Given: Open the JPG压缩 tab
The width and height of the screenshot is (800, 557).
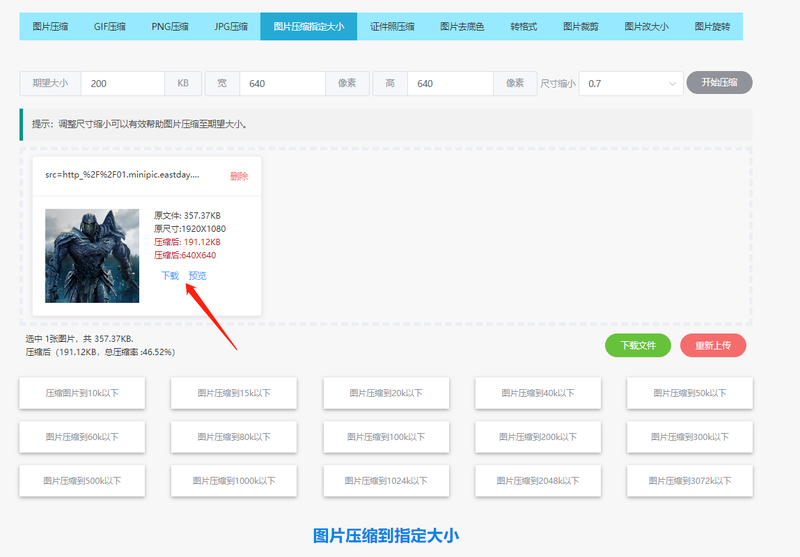Looking at the screenshot, I should point(231,27).
